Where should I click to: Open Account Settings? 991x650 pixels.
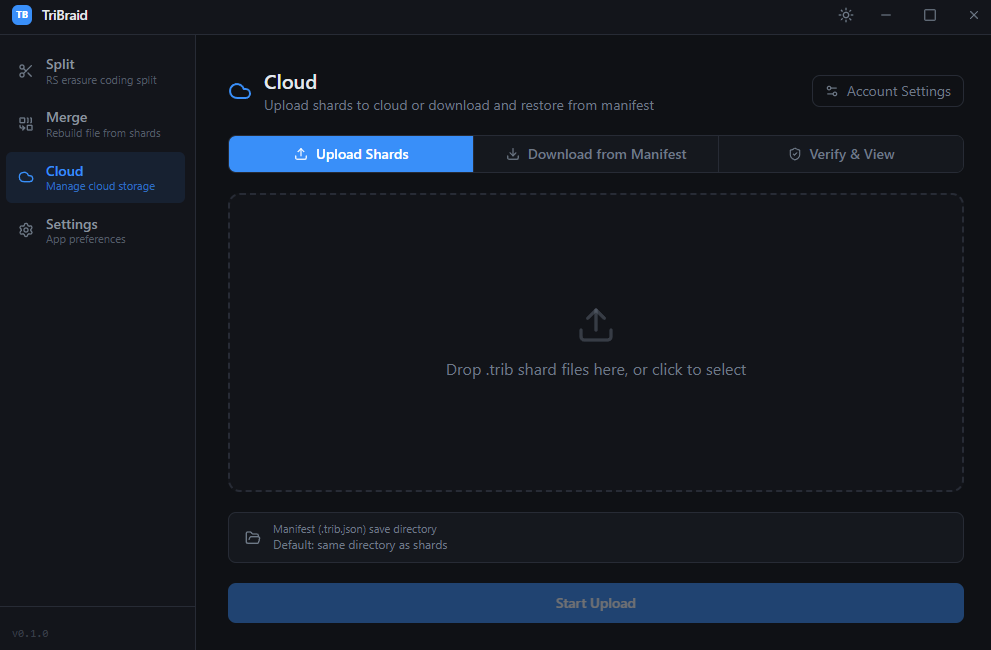tap(887, 91)
